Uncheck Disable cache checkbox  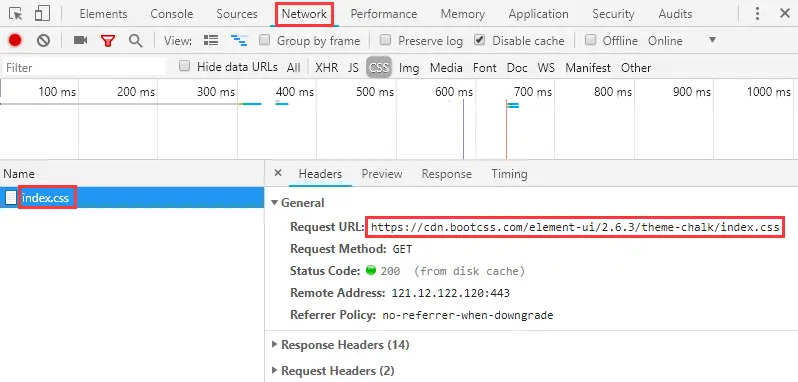click(x=479, y=40)
